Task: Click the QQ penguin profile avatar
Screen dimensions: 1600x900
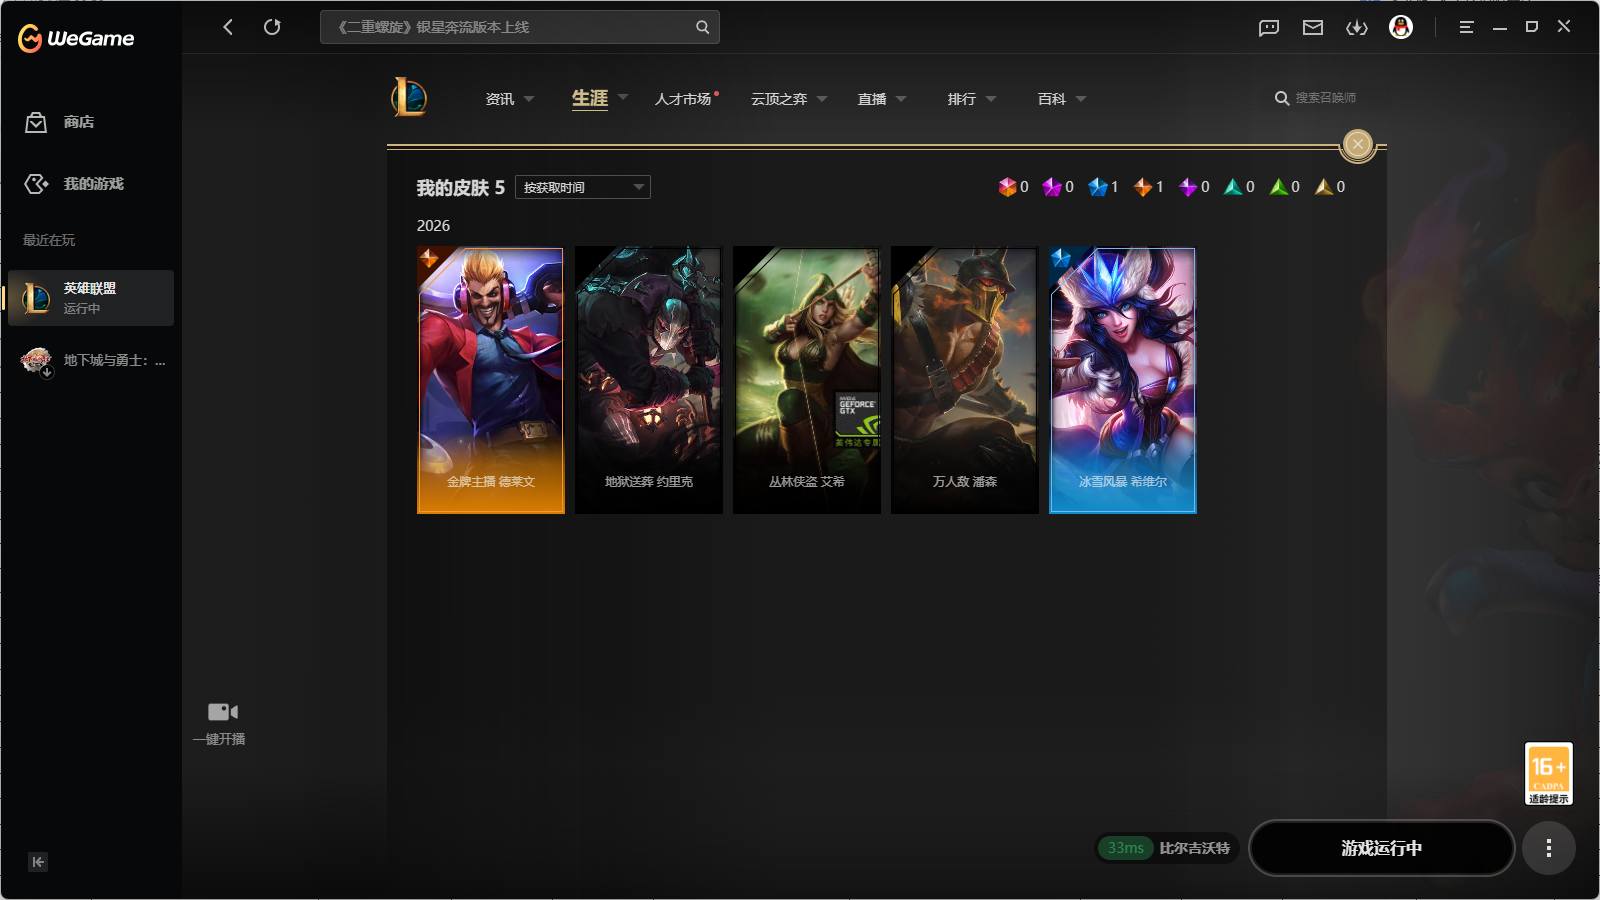Action: [x=1401, y=27]
